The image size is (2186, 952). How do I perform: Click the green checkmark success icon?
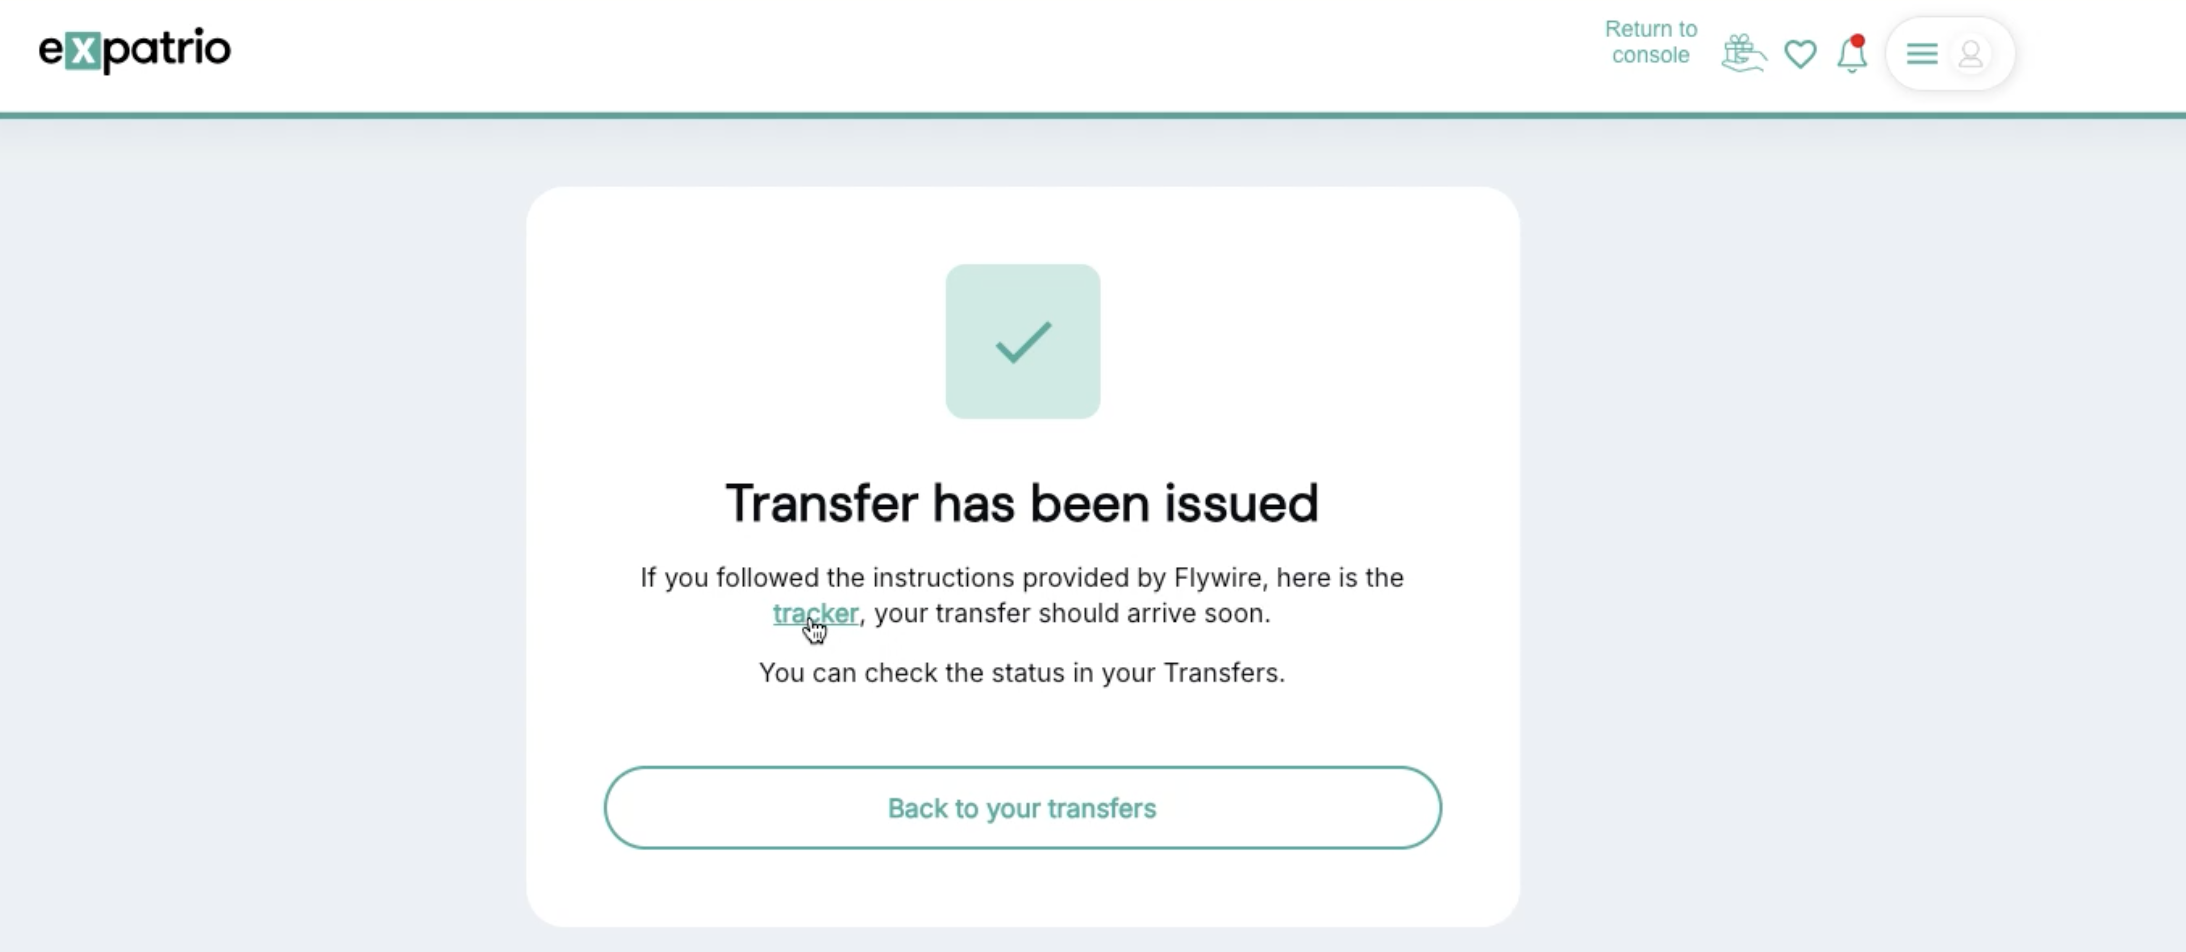click(1023, 342)
